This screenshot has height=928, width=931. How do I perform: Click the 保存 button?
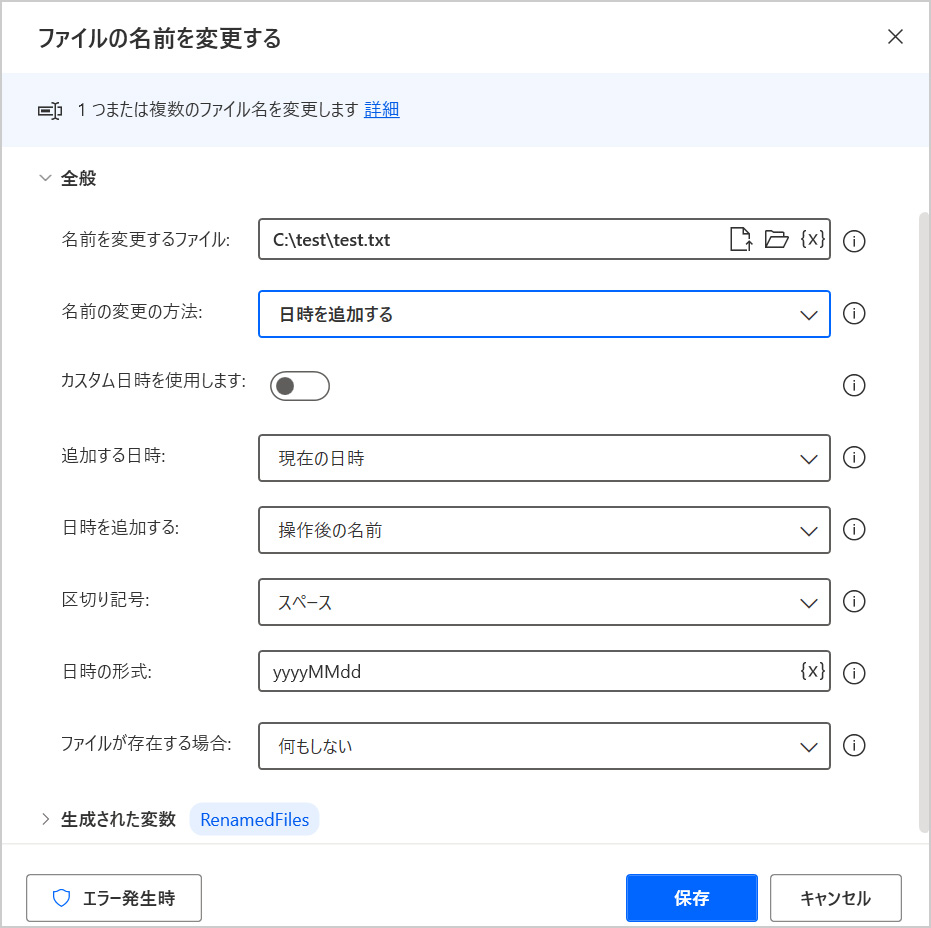(x=691, y=898)
